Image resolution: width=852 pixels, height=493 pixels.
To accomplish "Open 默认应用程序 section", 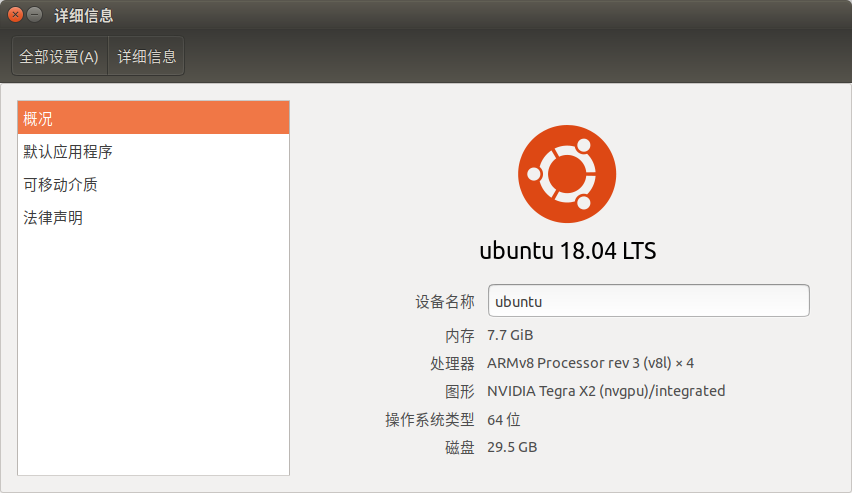I will [x=153, y=151].
